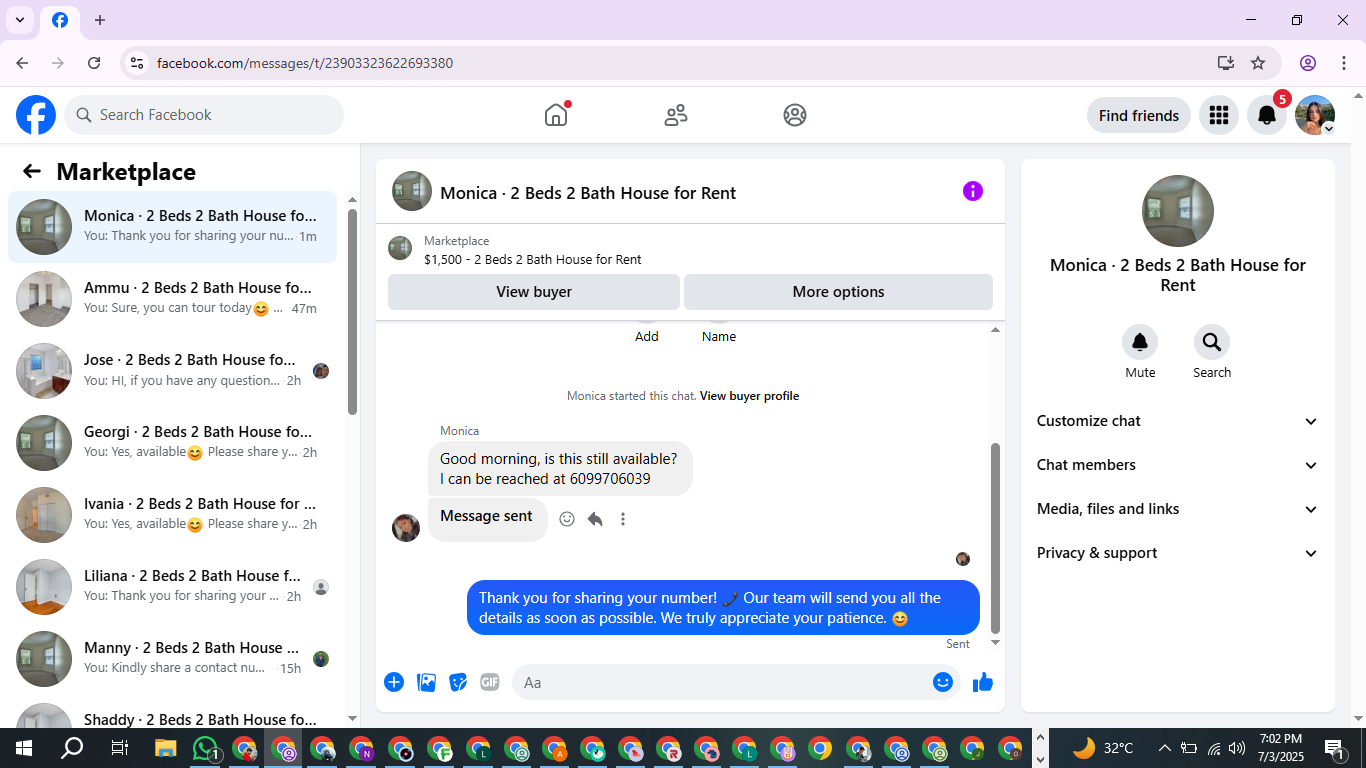Open emoji picker in message box
The height and width of the screenshot is (768, 1366).
point(942,682)
